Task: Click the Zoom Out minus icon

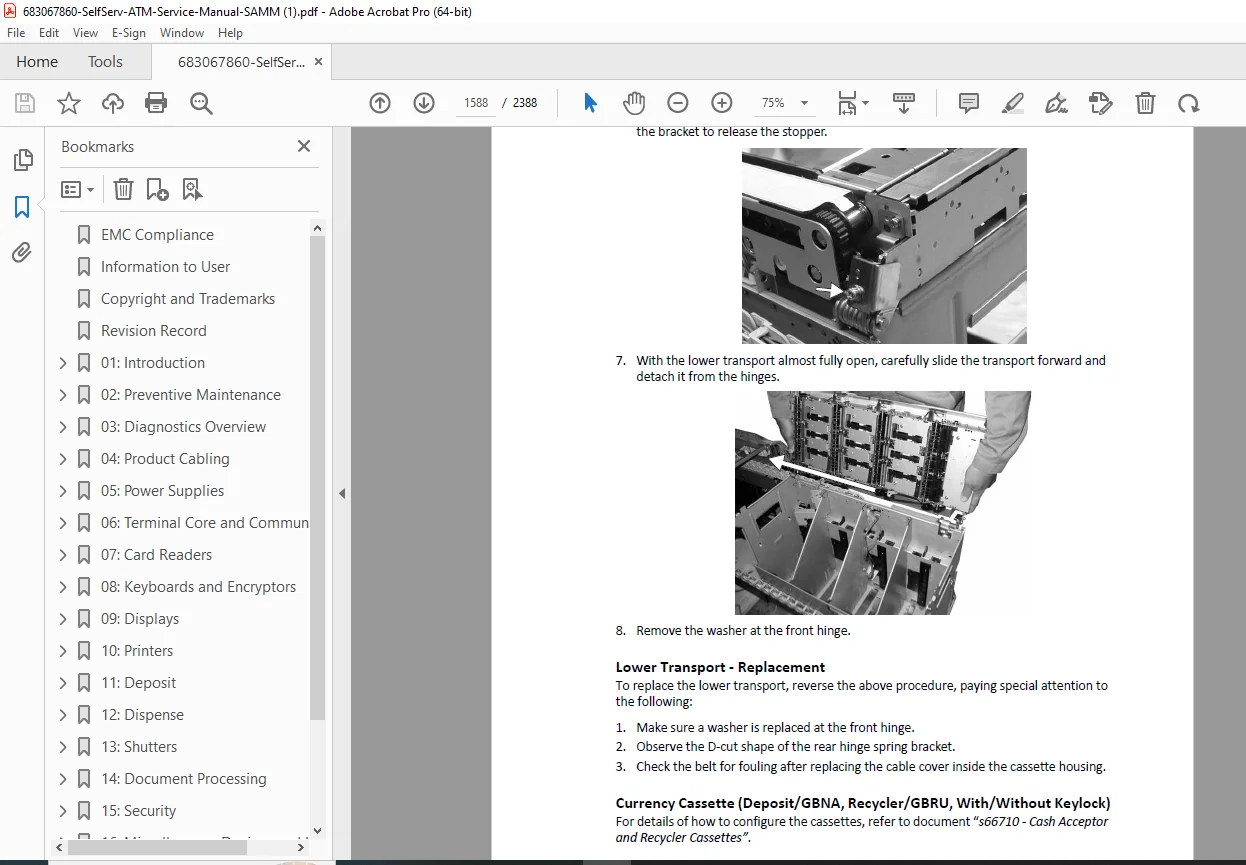Action: coord(678,103)
